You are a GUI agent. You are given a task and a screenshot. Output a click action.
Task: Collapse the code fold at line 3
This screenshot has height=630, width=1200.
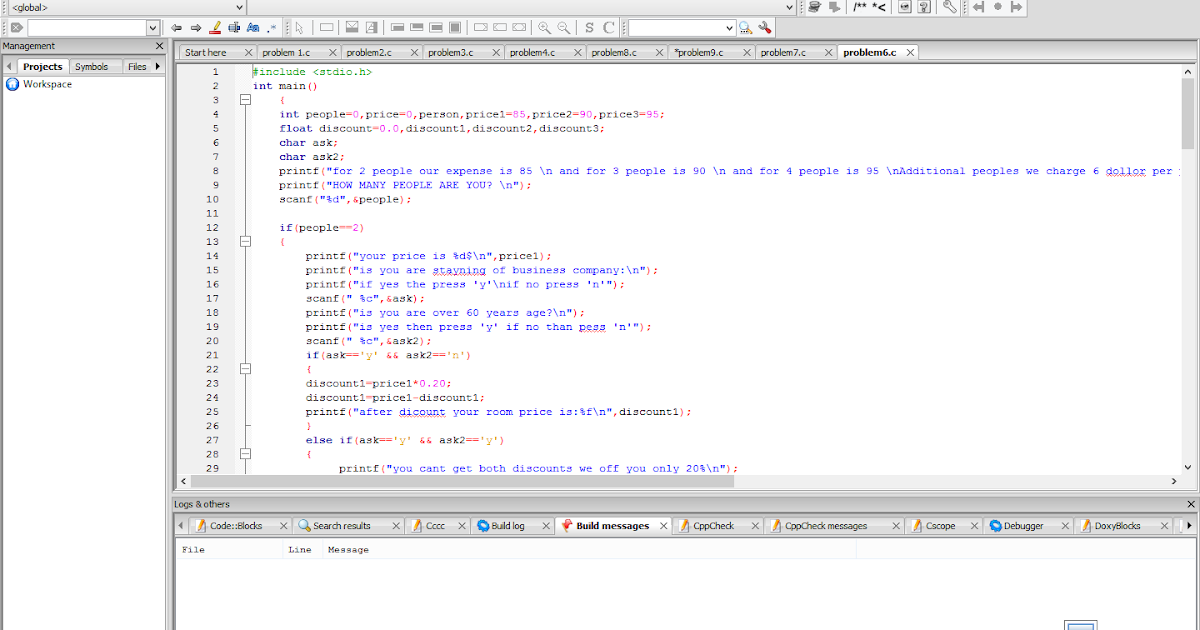[x=245, y=99]
